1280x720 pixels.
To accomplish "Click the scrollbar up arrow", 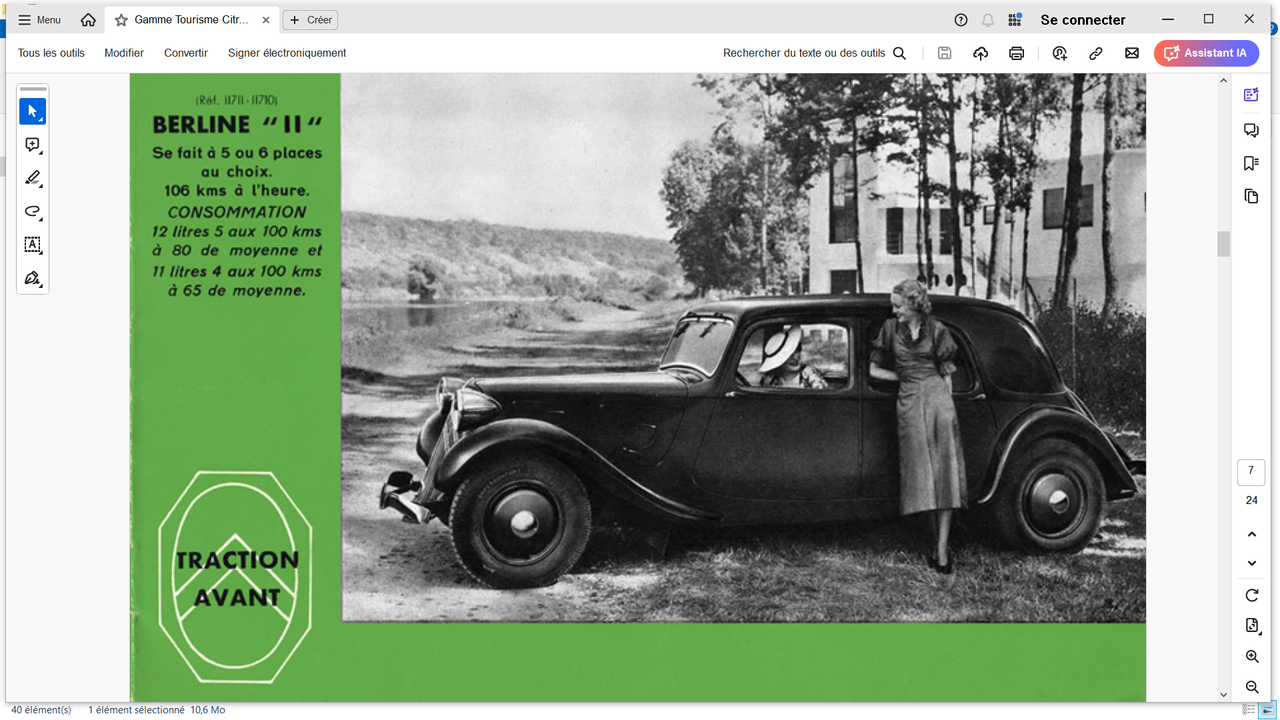I will (1223, 81).
